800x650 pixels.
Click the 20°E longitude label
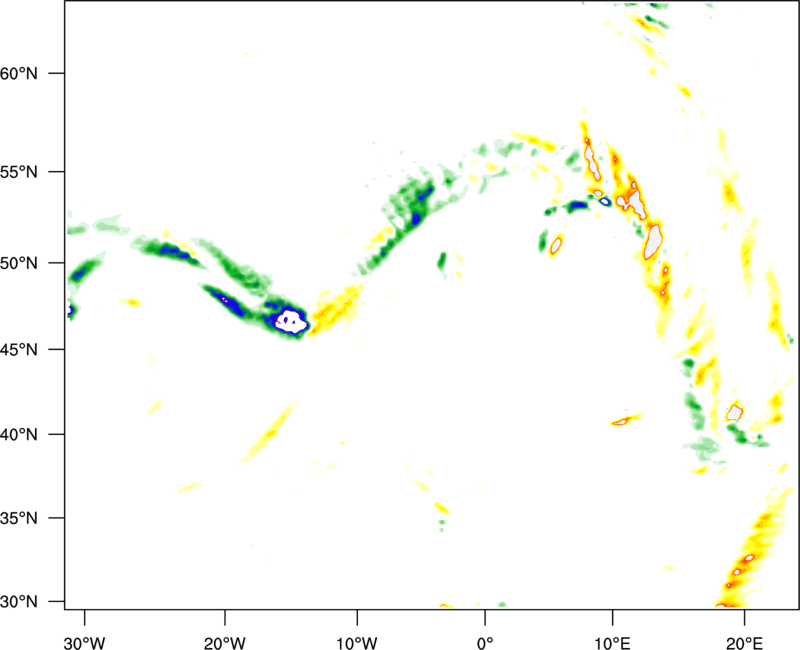[744, 643]
